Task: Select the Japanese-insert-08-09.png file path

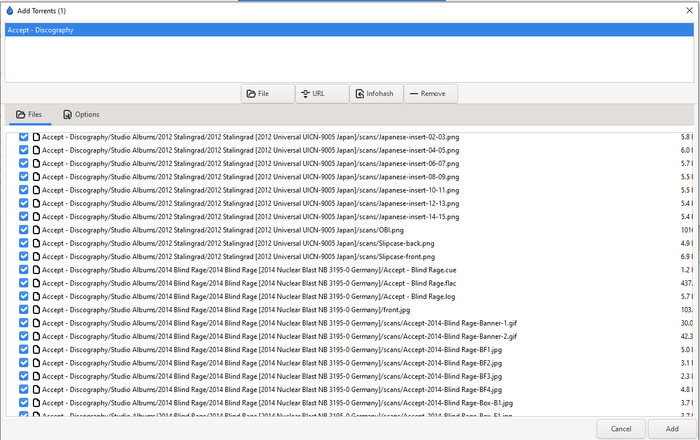Action: pyautogui.click(x=250, y=177)
